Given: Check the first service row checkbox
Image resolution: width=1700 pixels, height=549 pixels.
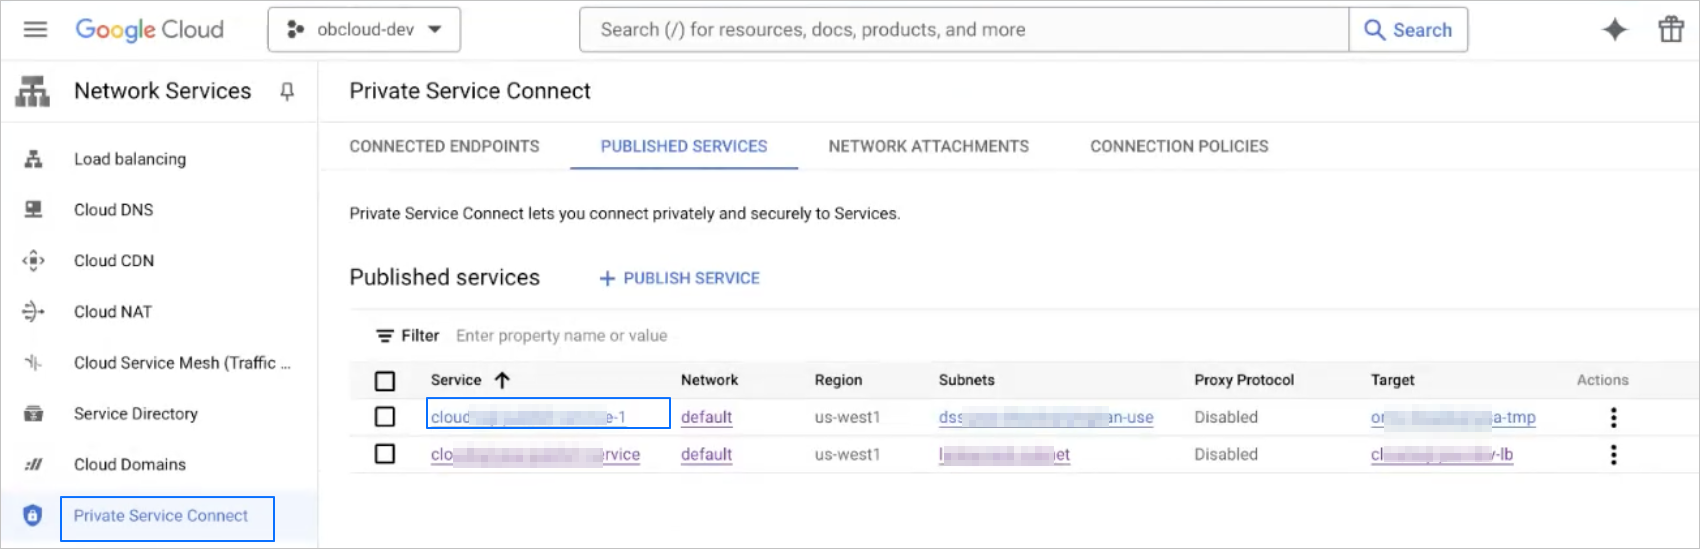Looking at the screenshot, I should [x=385, y=417].
